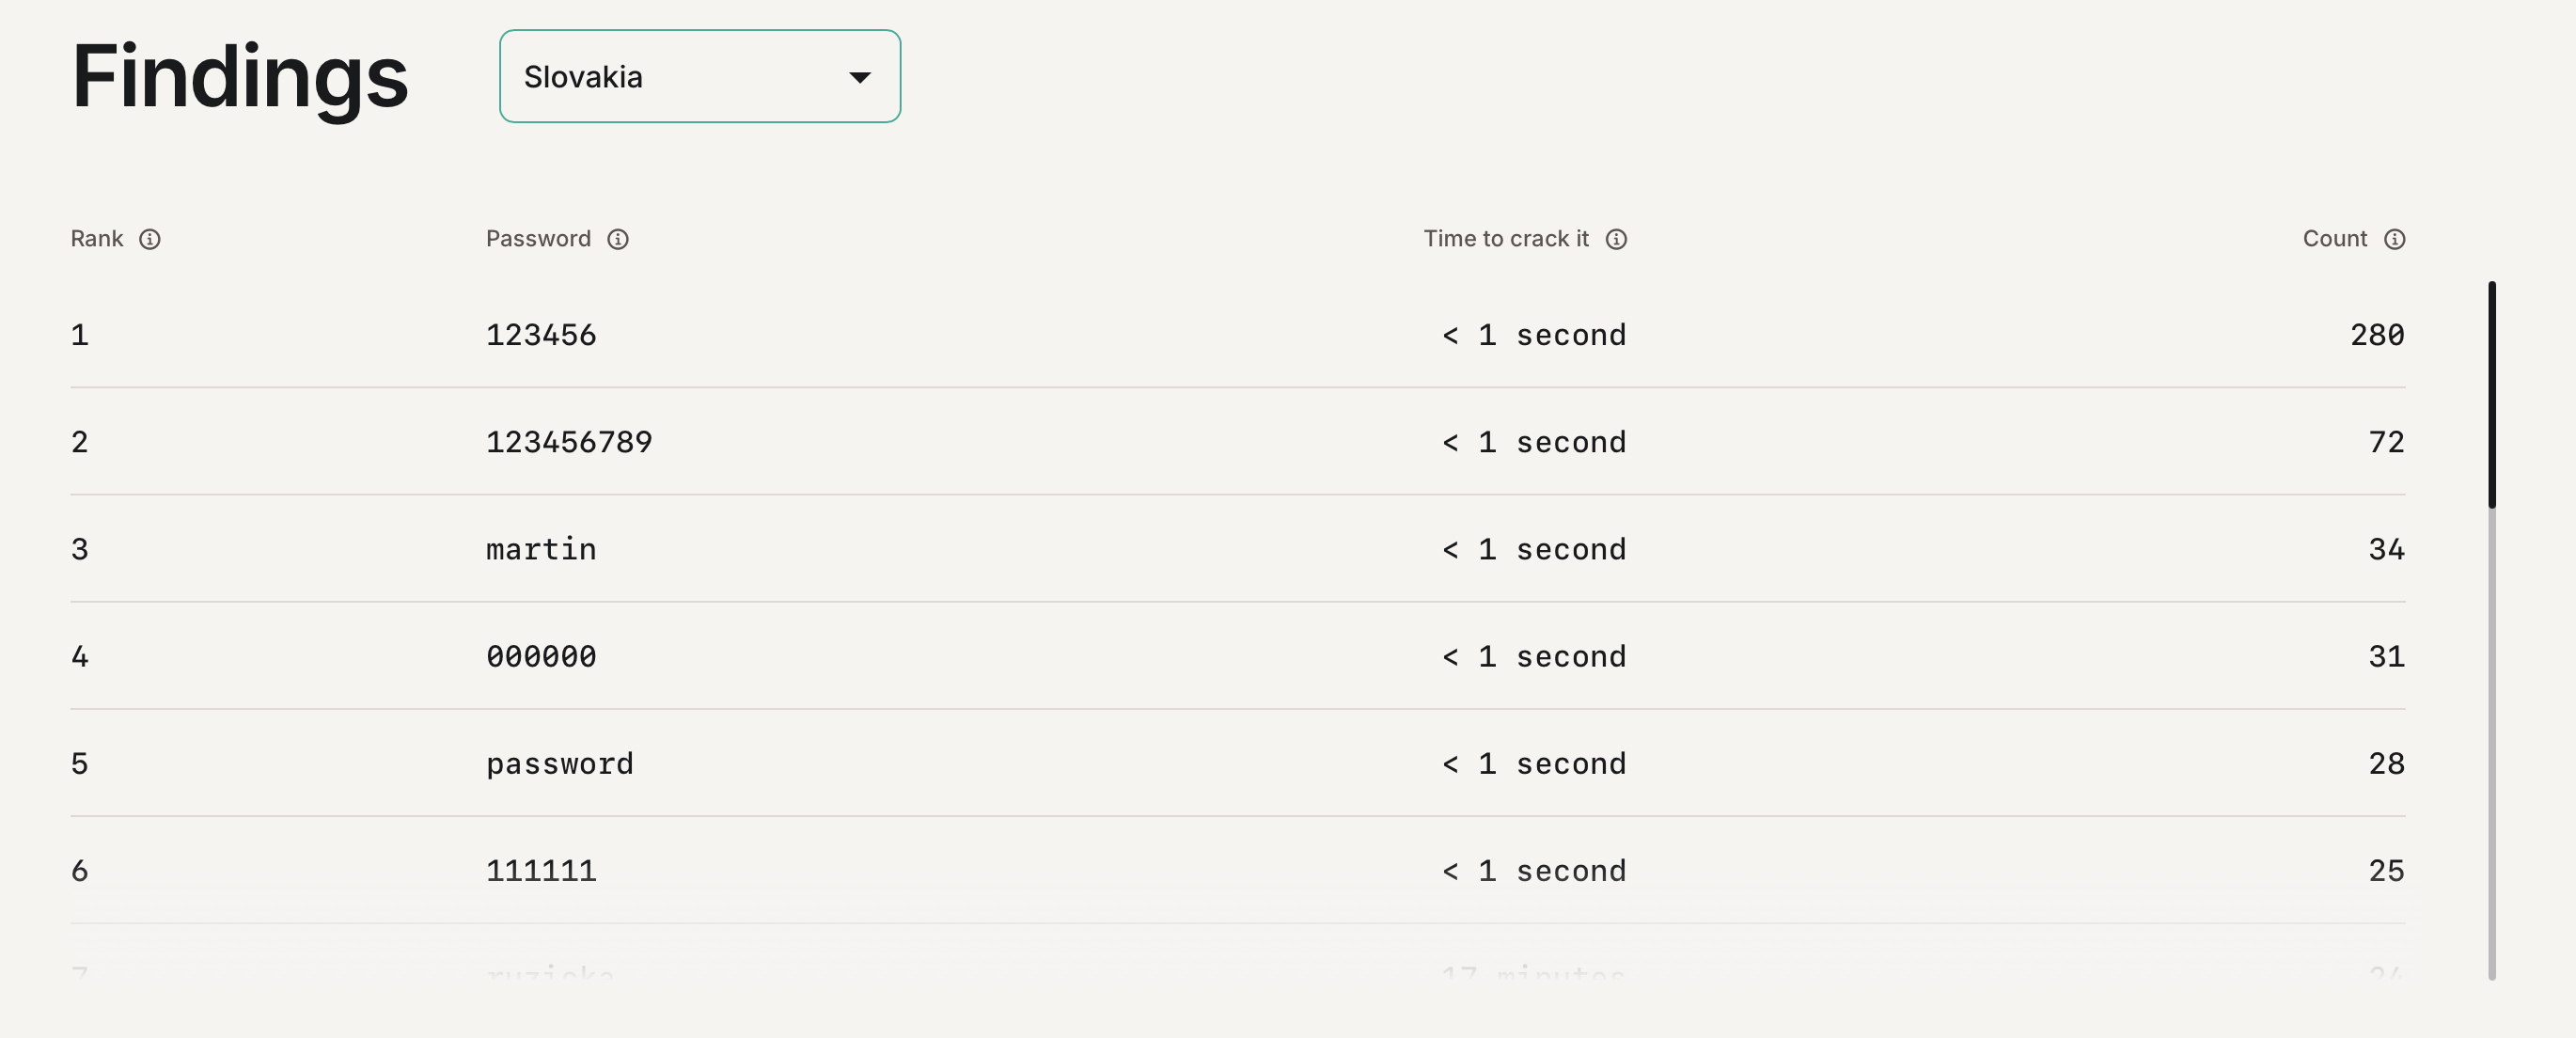Click the Count column header
This screenshot has height=1038, width=2576.
click(2337, 239)
